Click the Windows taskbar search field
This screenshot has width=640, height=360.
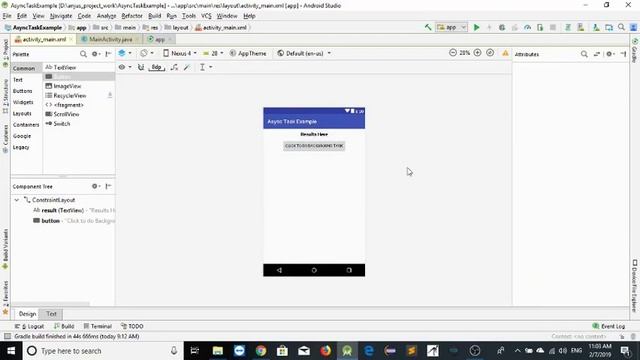tap(103, 351)
